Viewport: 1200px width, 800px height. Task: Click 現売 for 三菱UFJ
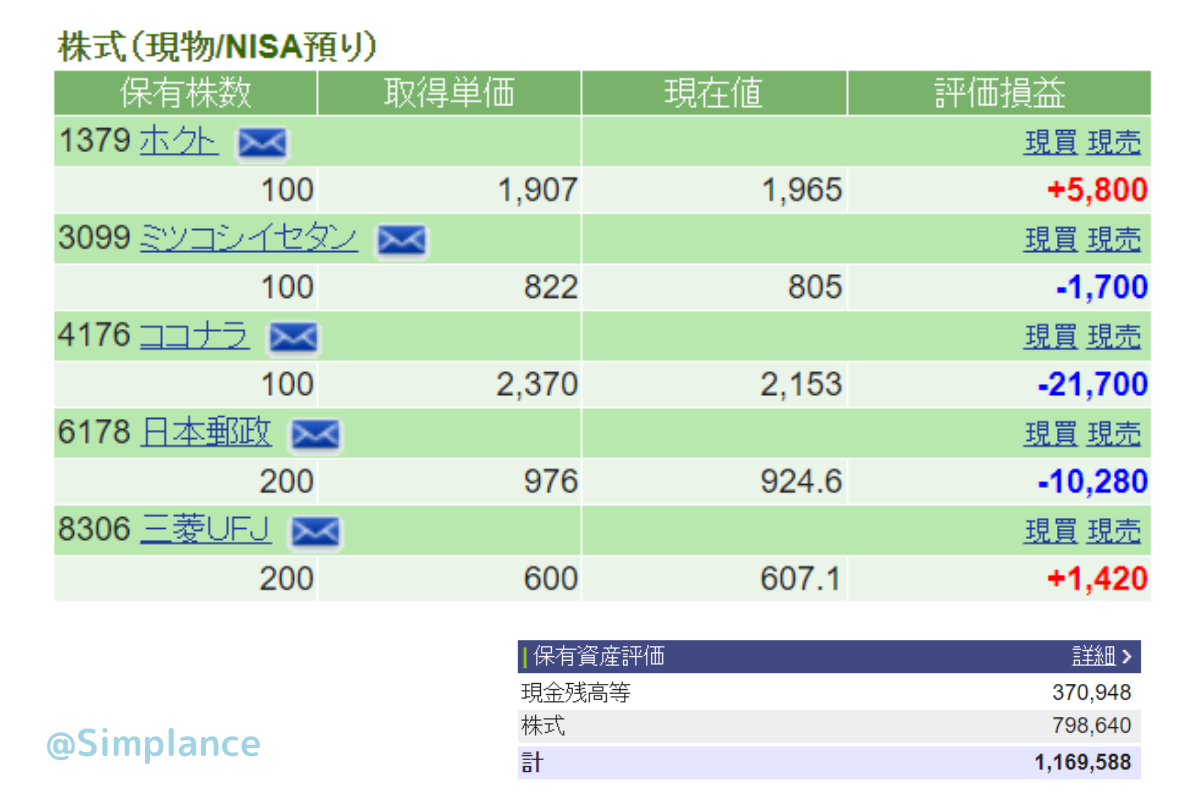pyautogui.click(x=1113, y=531)
